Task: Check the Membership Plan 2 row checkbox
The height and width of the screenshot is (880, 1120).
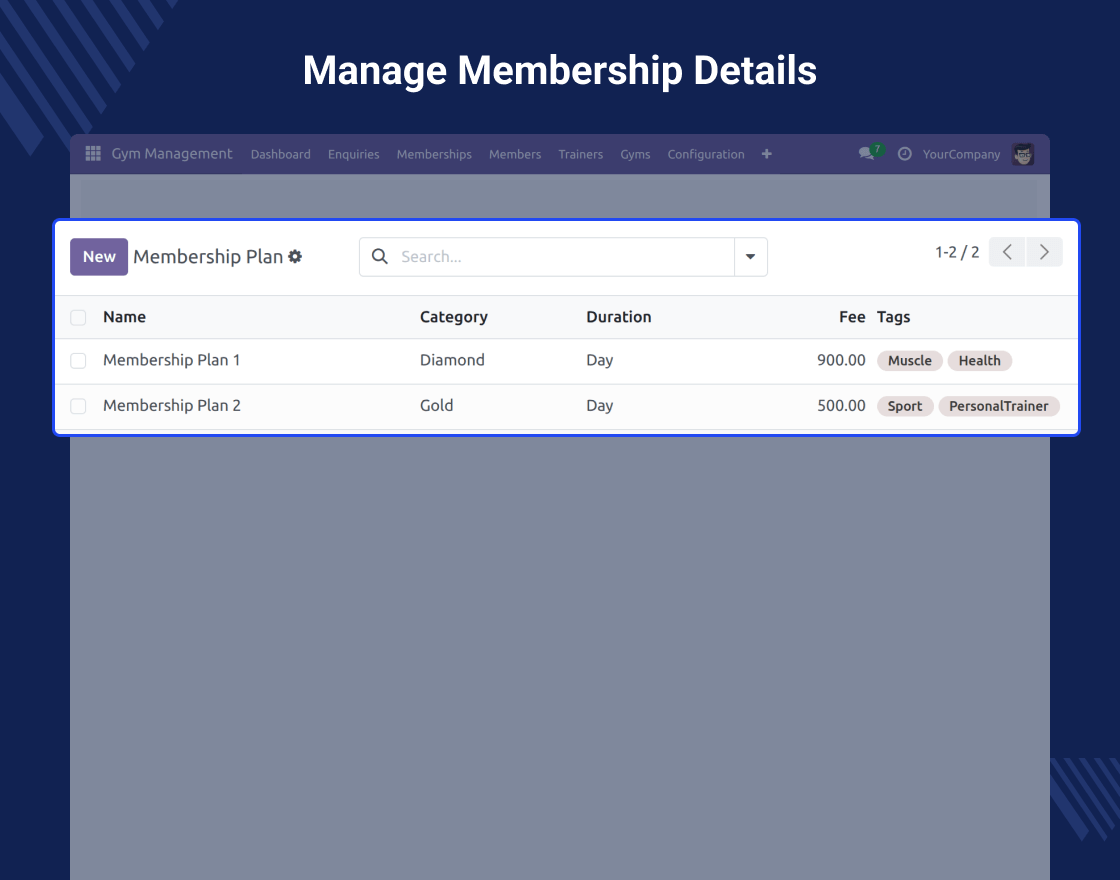Action: coord(78,406)
